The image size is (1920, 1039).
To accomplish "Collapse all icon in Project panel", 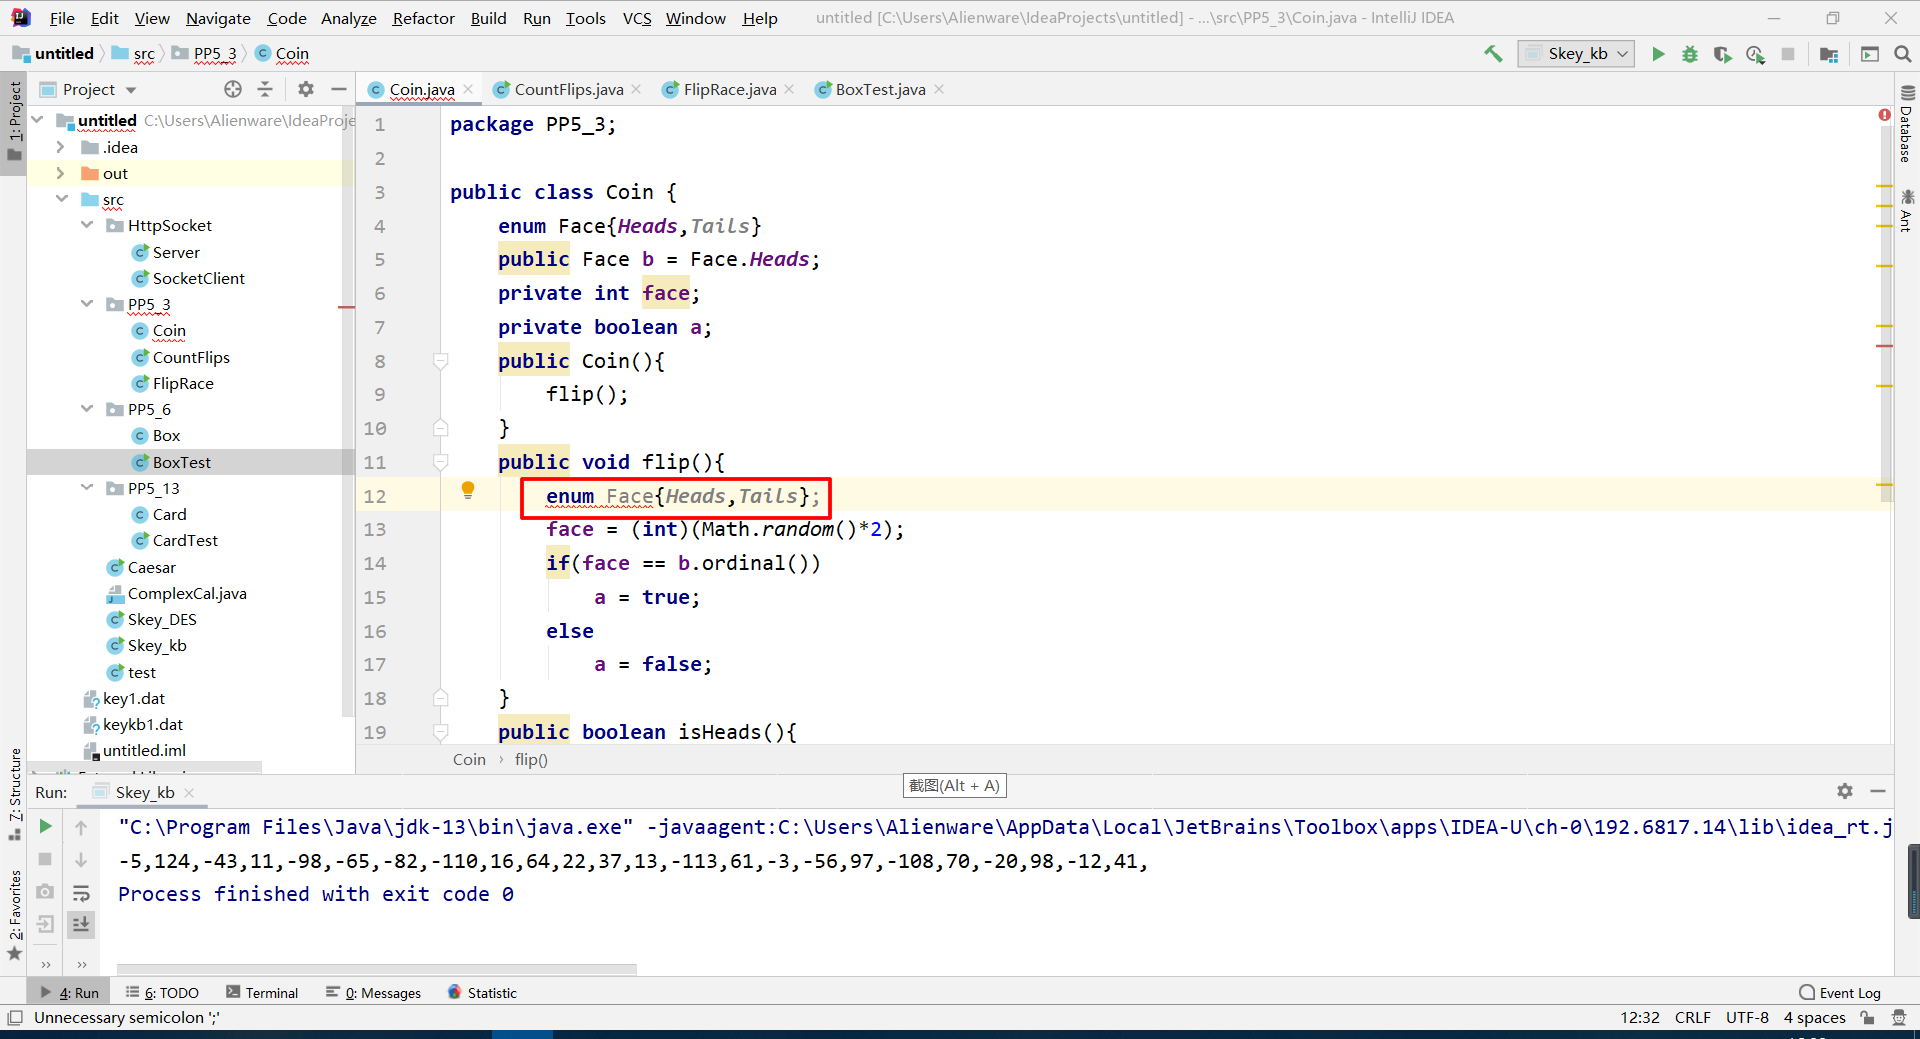I will point(265,89).
